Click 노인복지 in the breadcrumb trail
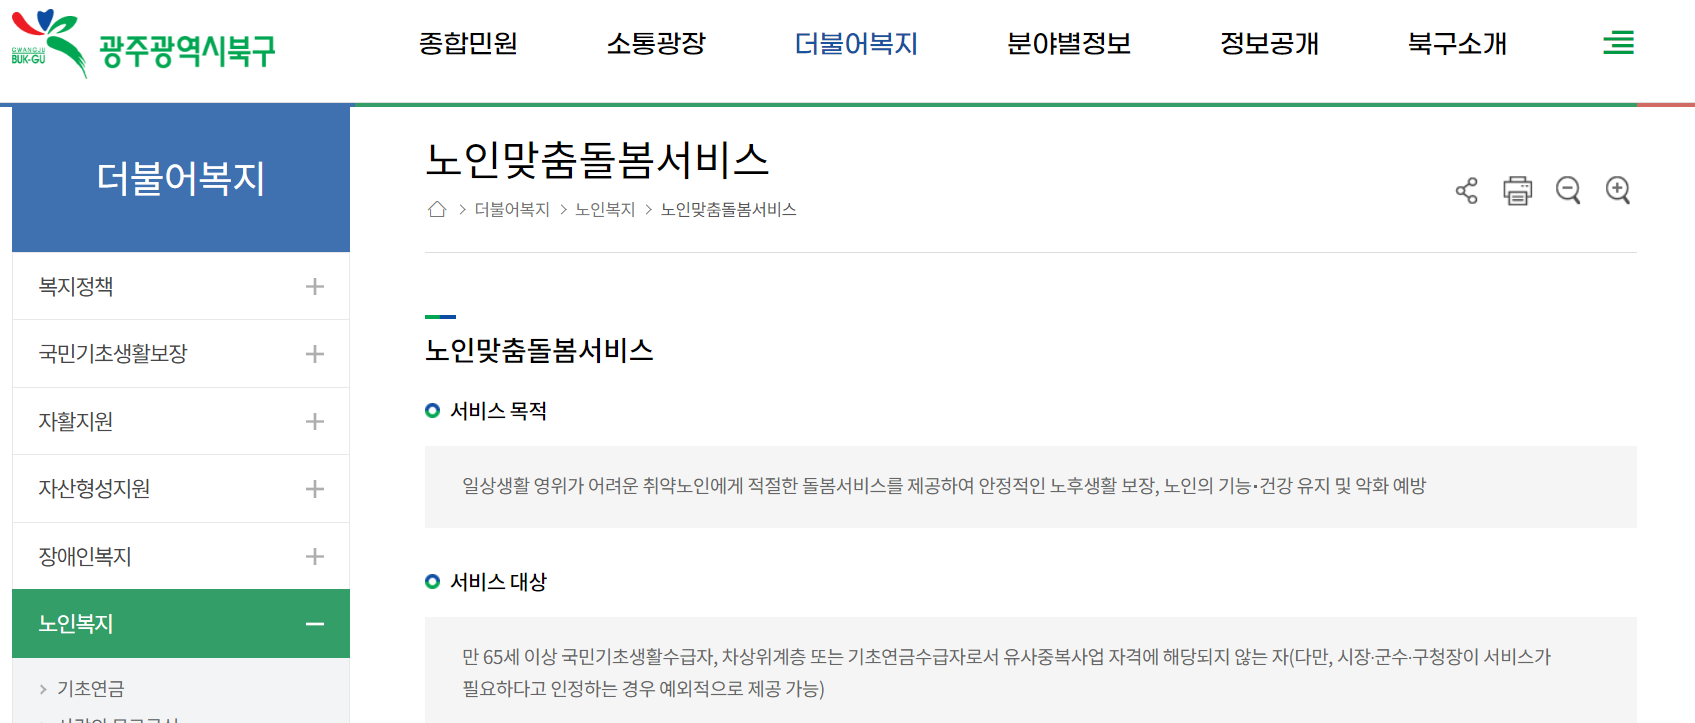This screenshot has height=723, width=1695. (x=606, y=209)
